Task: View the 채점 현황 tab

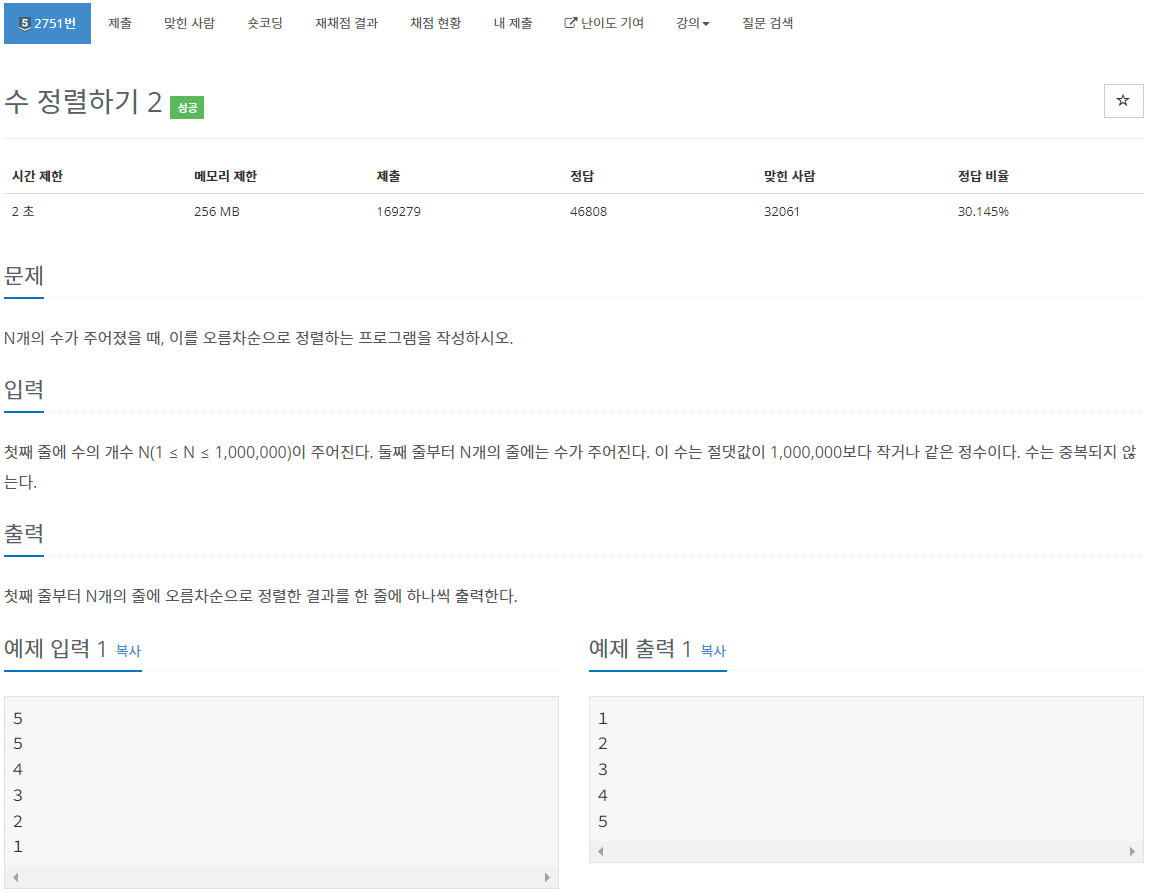Action: click(435, 23)
